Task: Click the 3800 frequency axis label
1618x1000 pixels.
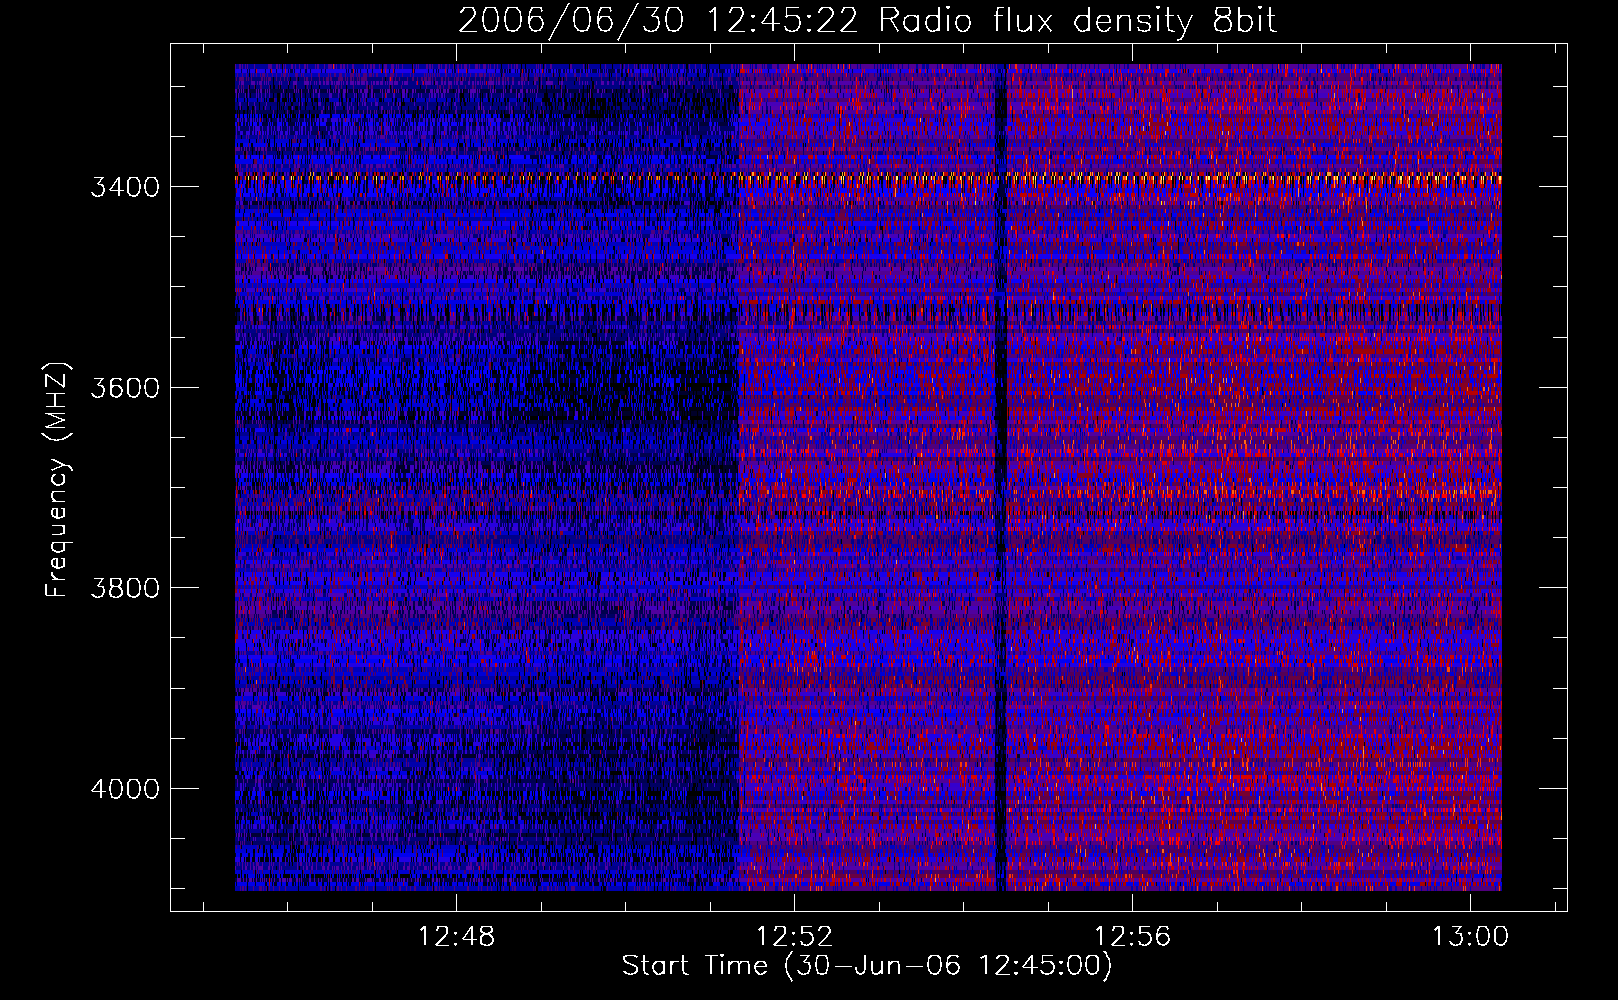Action: click(x=125, y=588)
